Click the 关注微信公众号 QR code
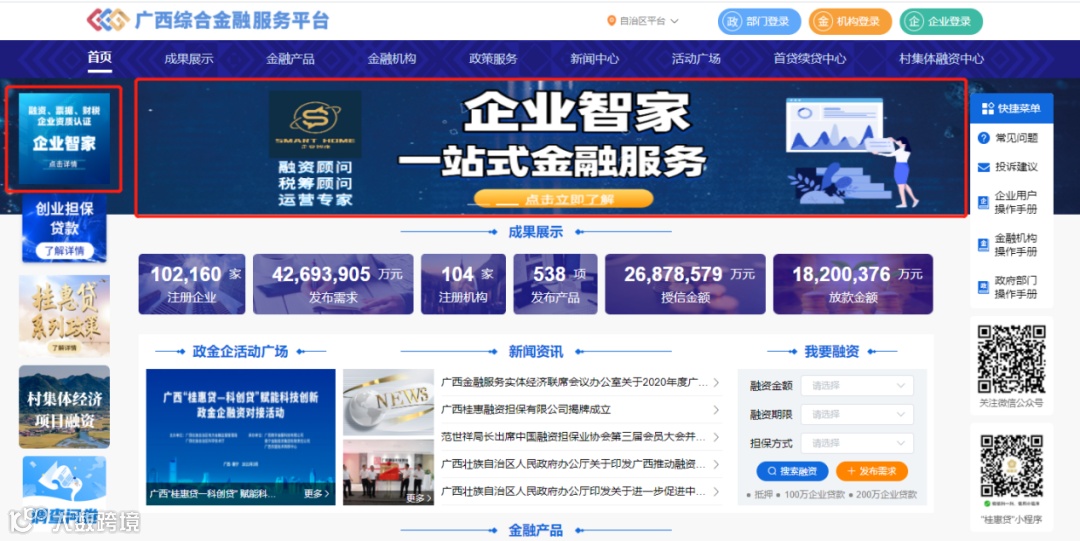The image size is (1080, 541). click(1011, 359)
